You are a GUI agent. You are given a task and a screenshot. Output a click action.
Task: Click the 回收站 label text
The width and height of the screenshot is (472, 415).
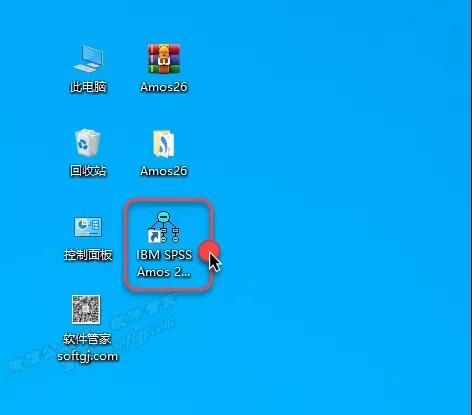pos(88,171)
